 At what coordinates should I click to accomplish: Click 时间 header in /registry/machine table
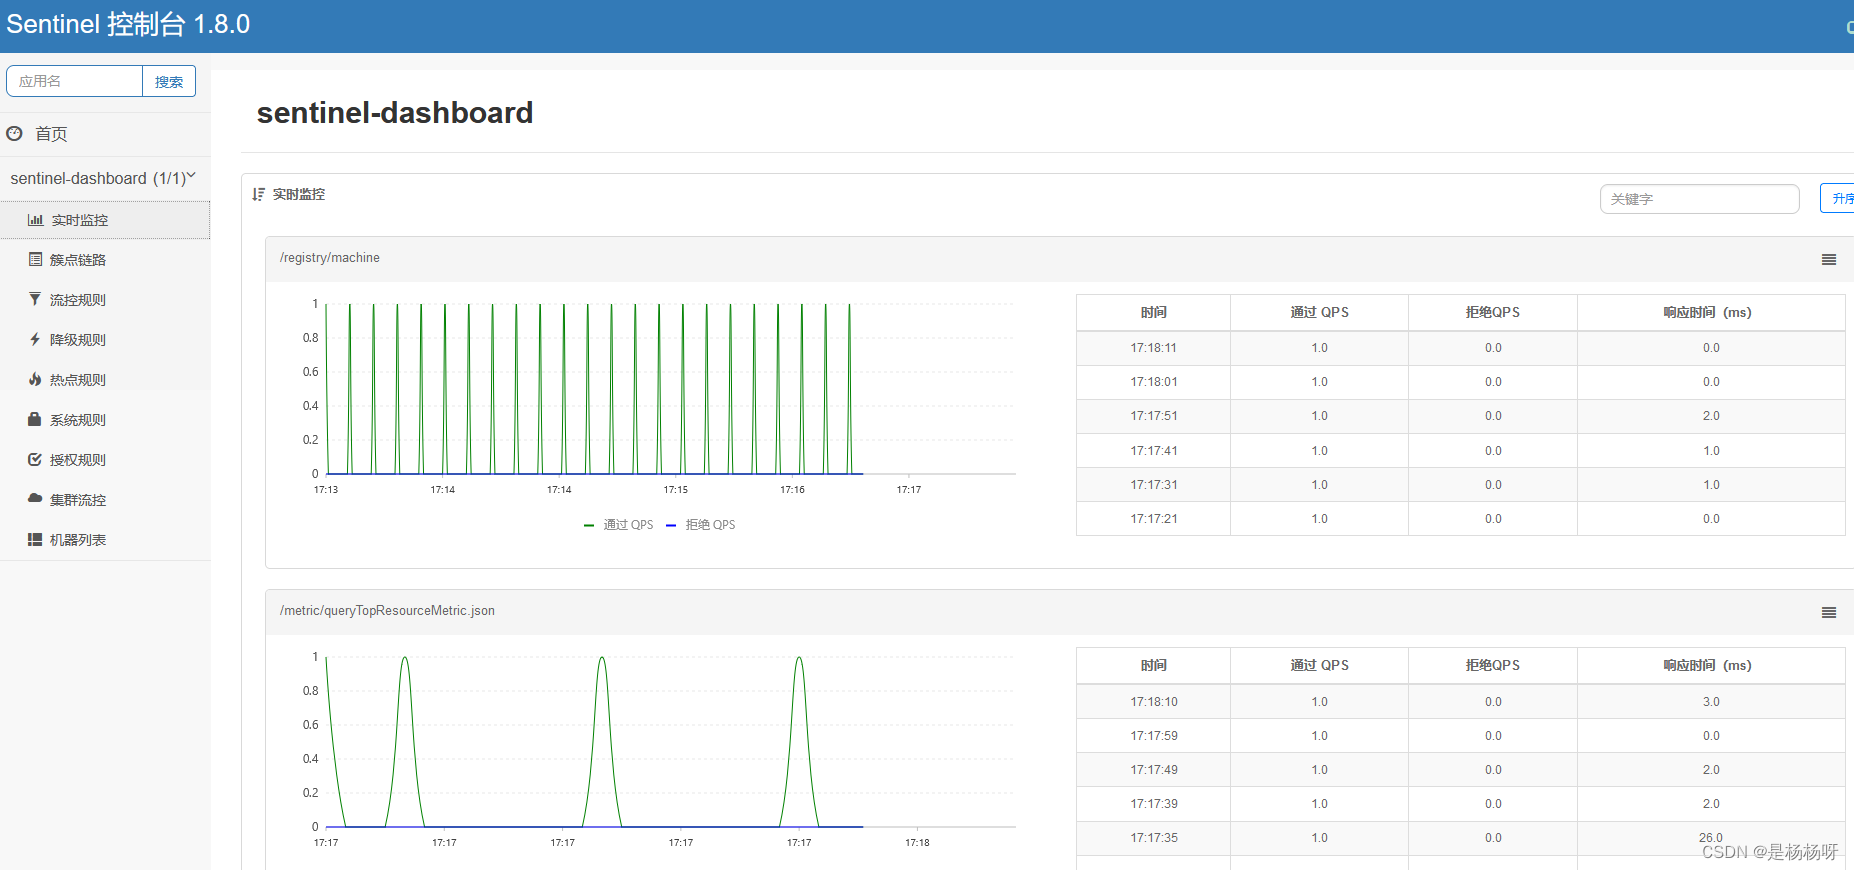(1154, 312)
